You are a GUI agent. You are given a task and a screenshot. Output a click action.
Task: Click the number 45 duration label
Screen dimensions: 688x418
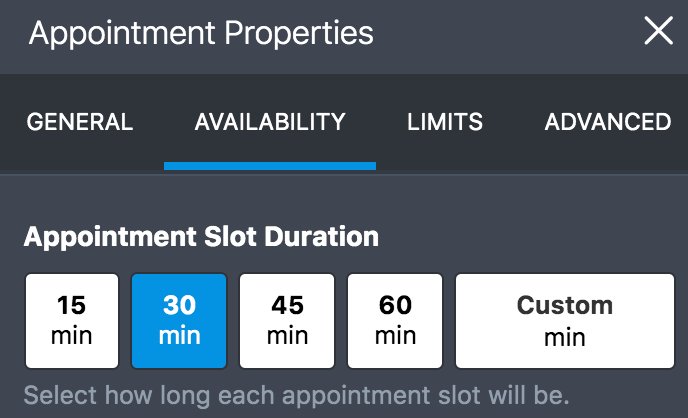(289, 305)
